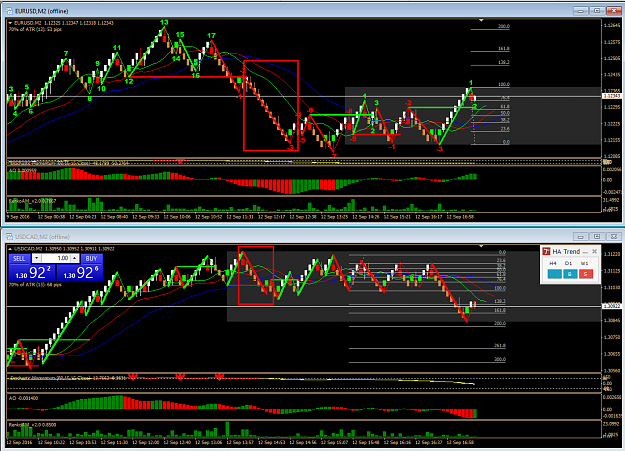Click the HA Trend panel logo icon

[546, 252]
